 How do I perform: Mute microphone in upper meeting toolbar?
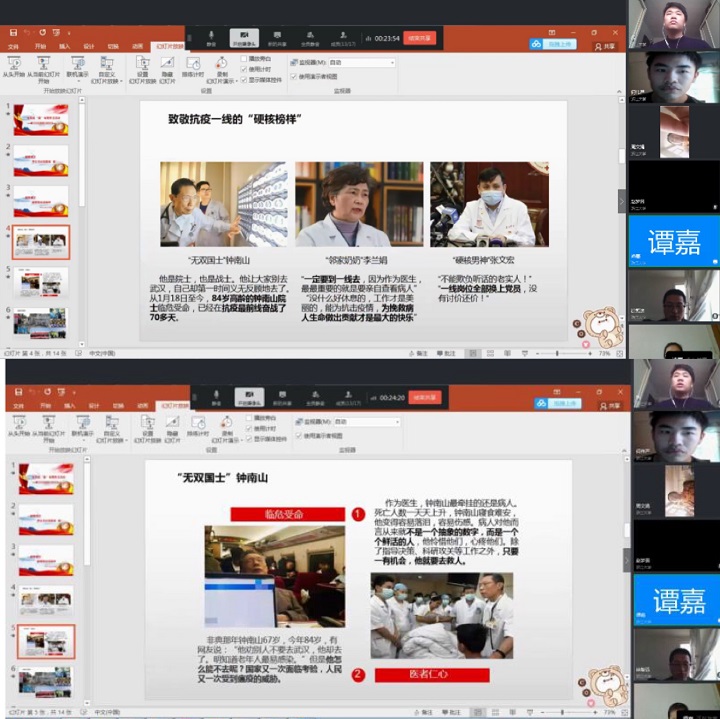click(211, 35)
